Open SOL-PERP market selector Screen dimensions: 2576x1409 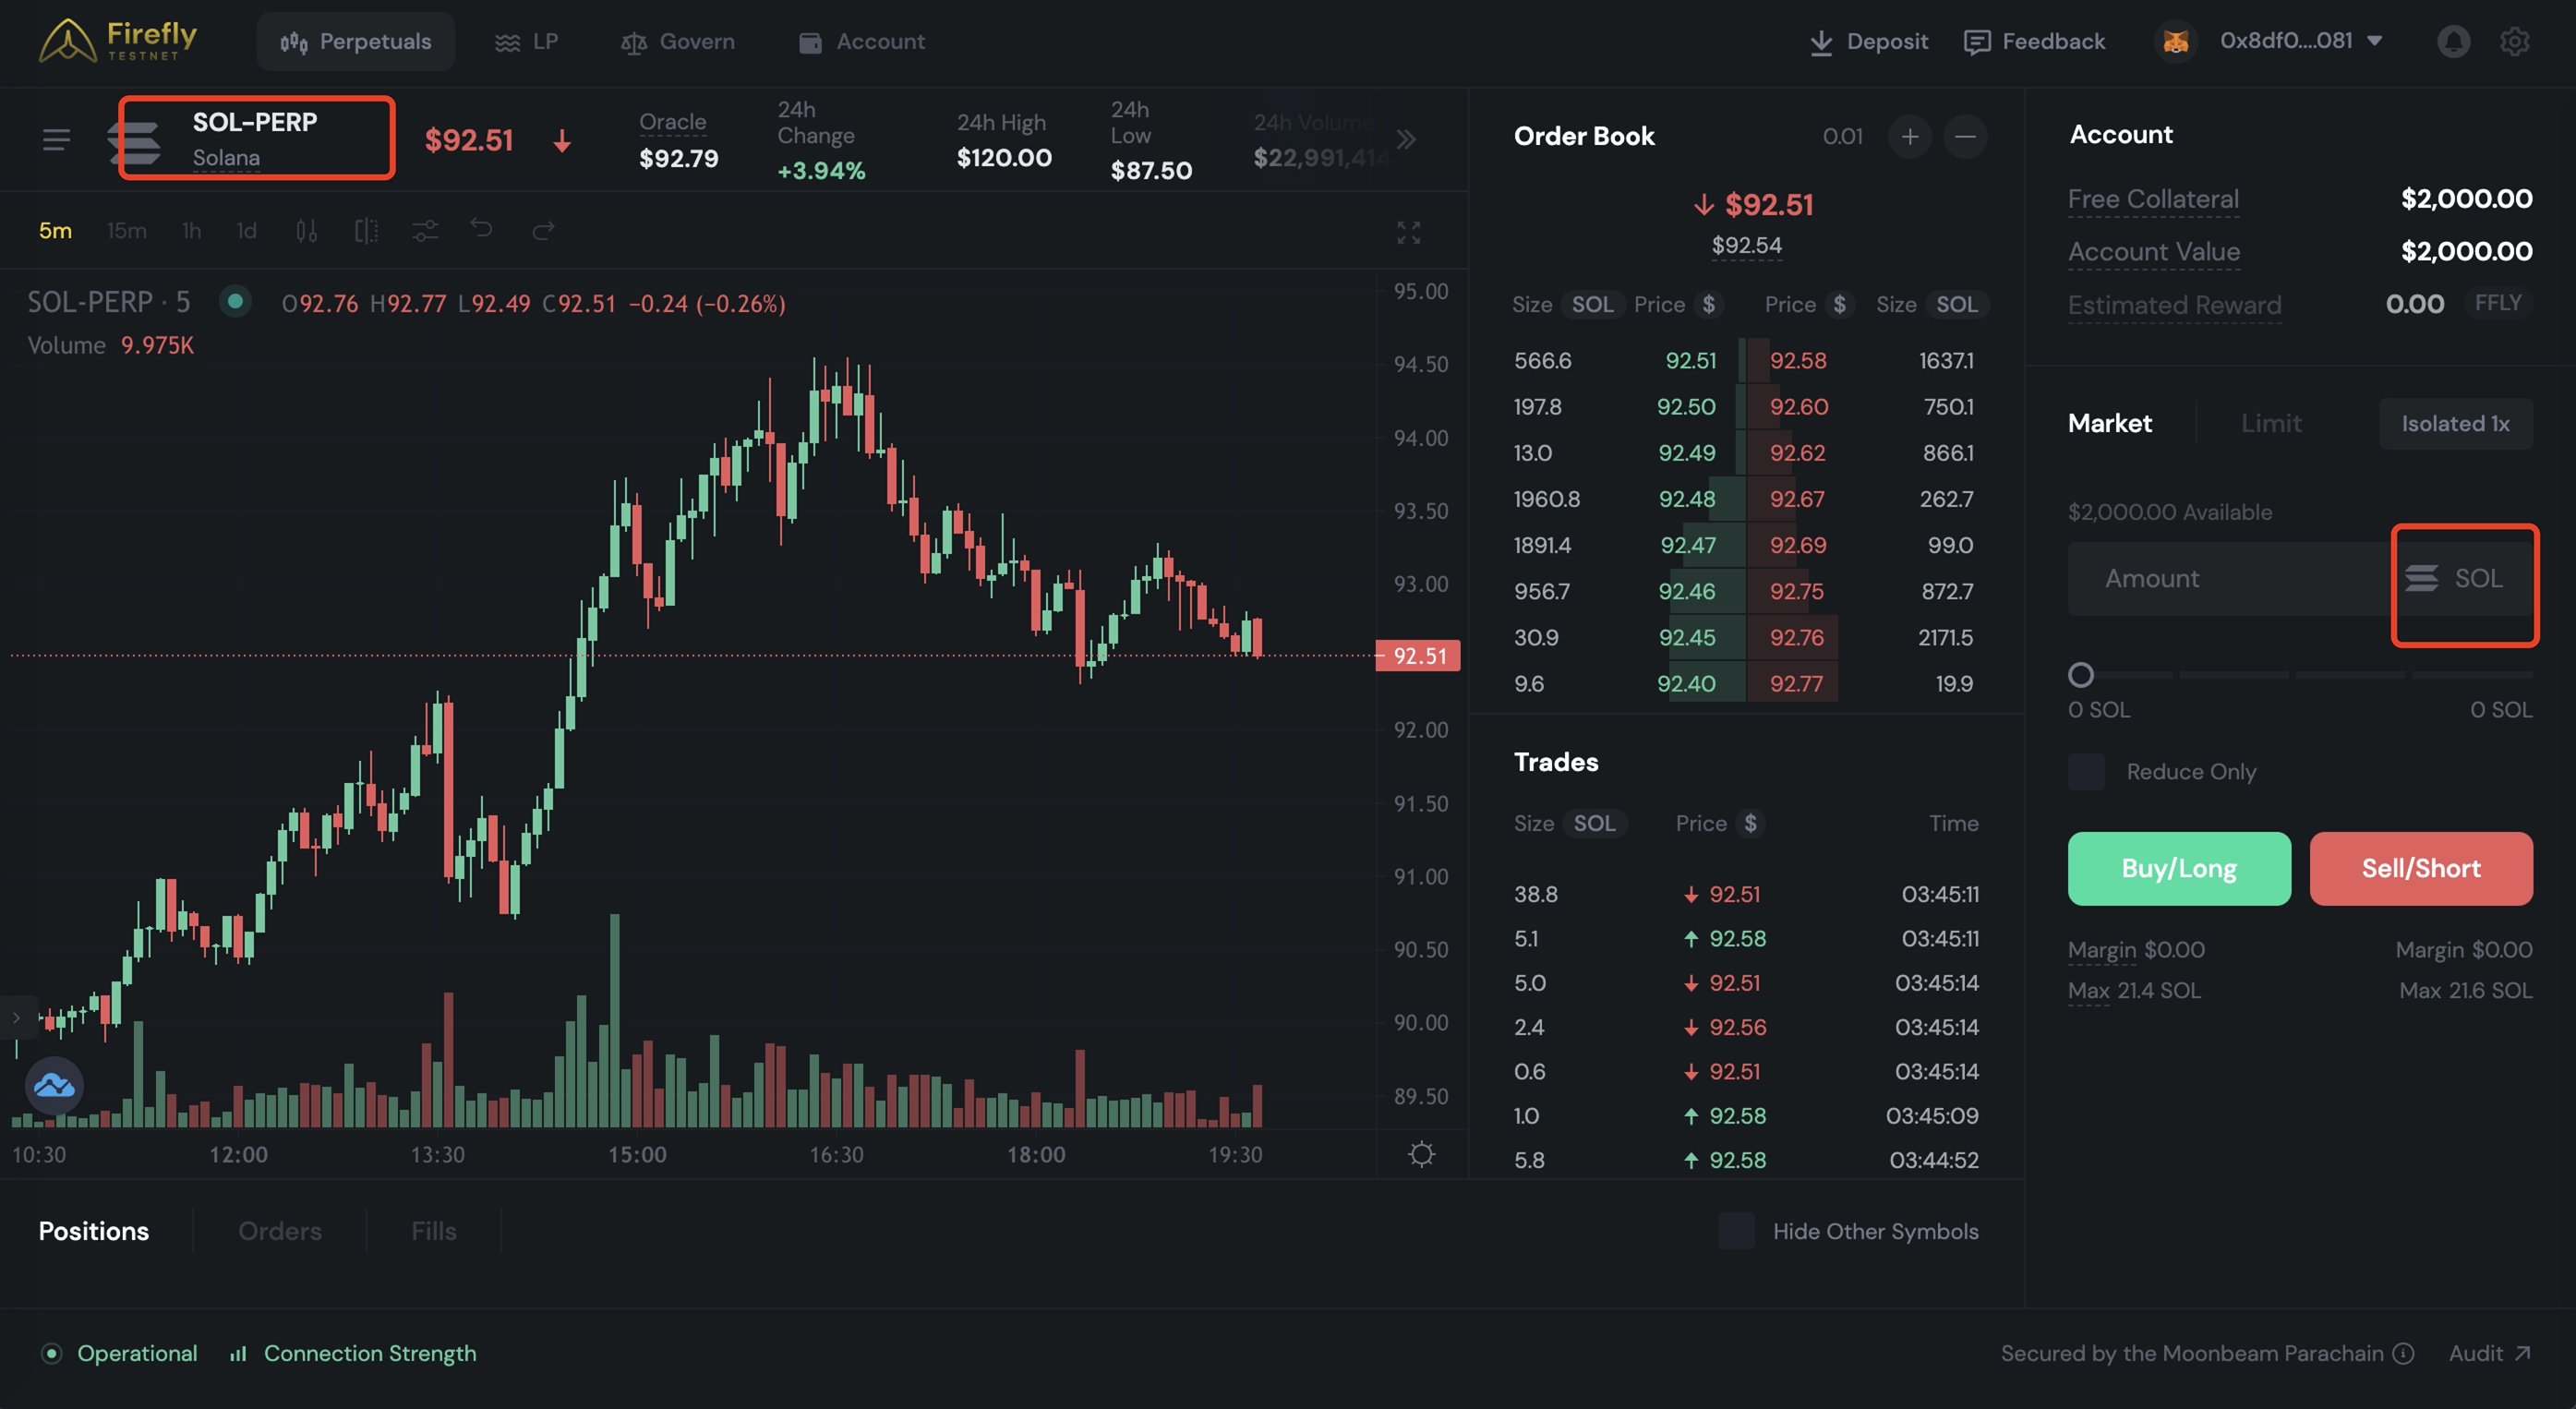pos(256,138)
